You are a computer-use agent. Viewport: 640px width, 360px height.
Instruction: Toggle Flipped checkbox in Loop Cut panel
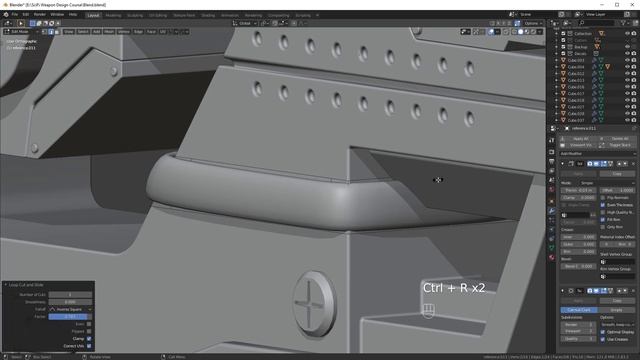[89, 331]
